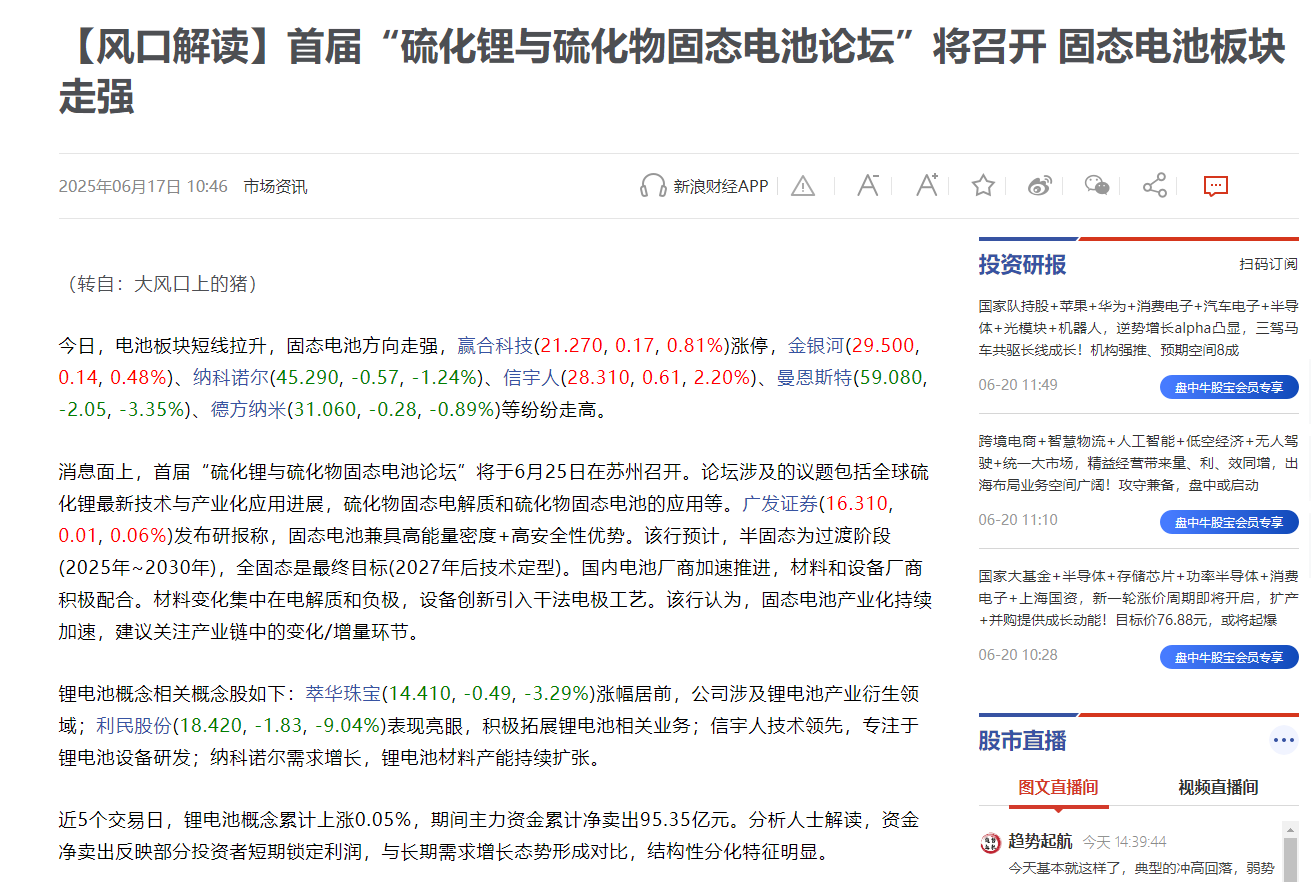
Task: Open 德方纳米 stock link
Action: 249,409
